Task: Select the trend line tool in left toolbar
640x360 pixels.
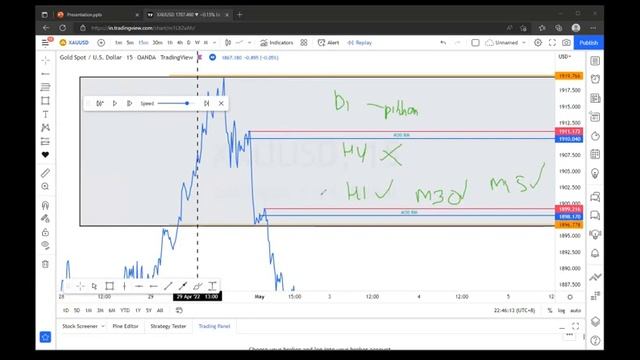Action: coord(45,74)
